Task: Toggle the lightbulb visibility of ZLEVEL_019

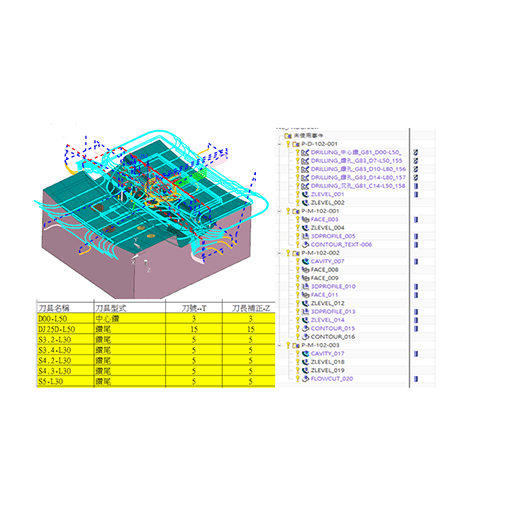Action: [x=298, y=370]
